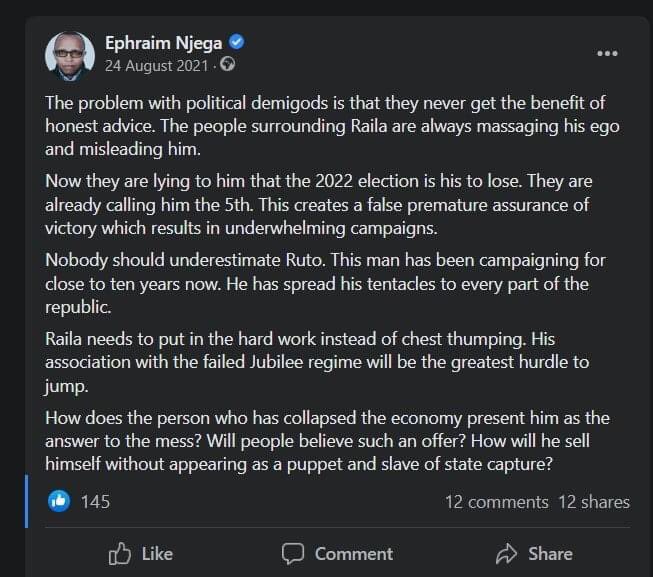The width and height of the screenshot is (653, 577).
Task: Click the closing paragraph about collapsed economy
Action: coord(327,441)
